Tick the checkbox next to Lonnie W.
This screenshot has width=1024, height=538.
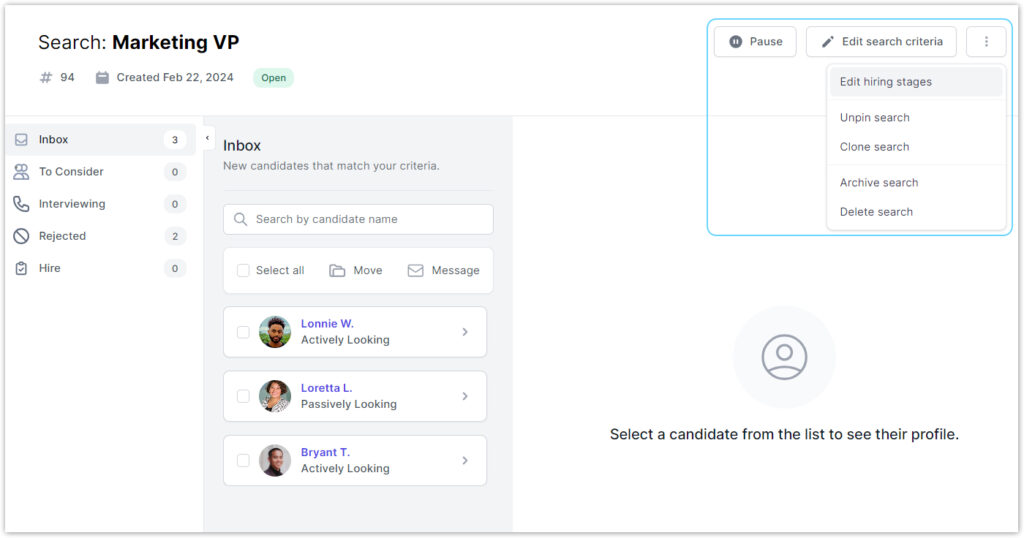243,332
